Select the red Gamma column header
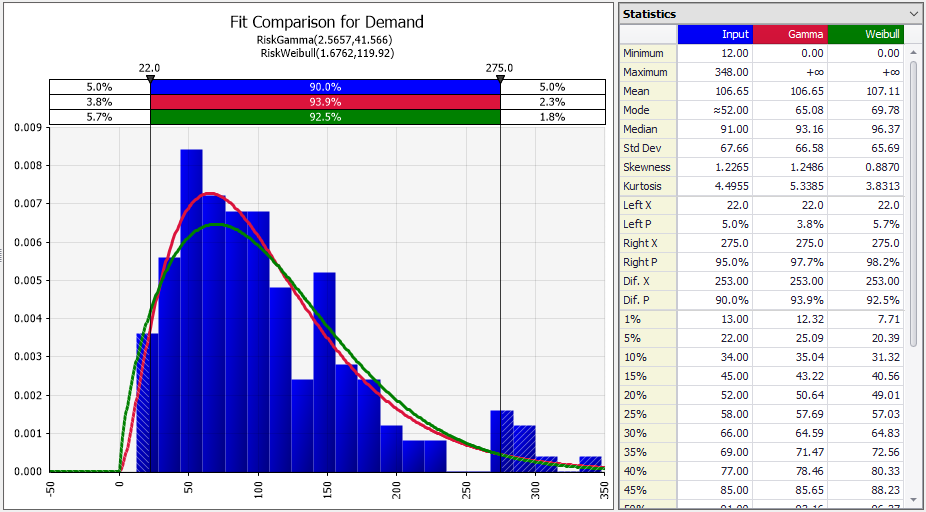Screen dimensions: 926x512 click(x=789, y=34)
